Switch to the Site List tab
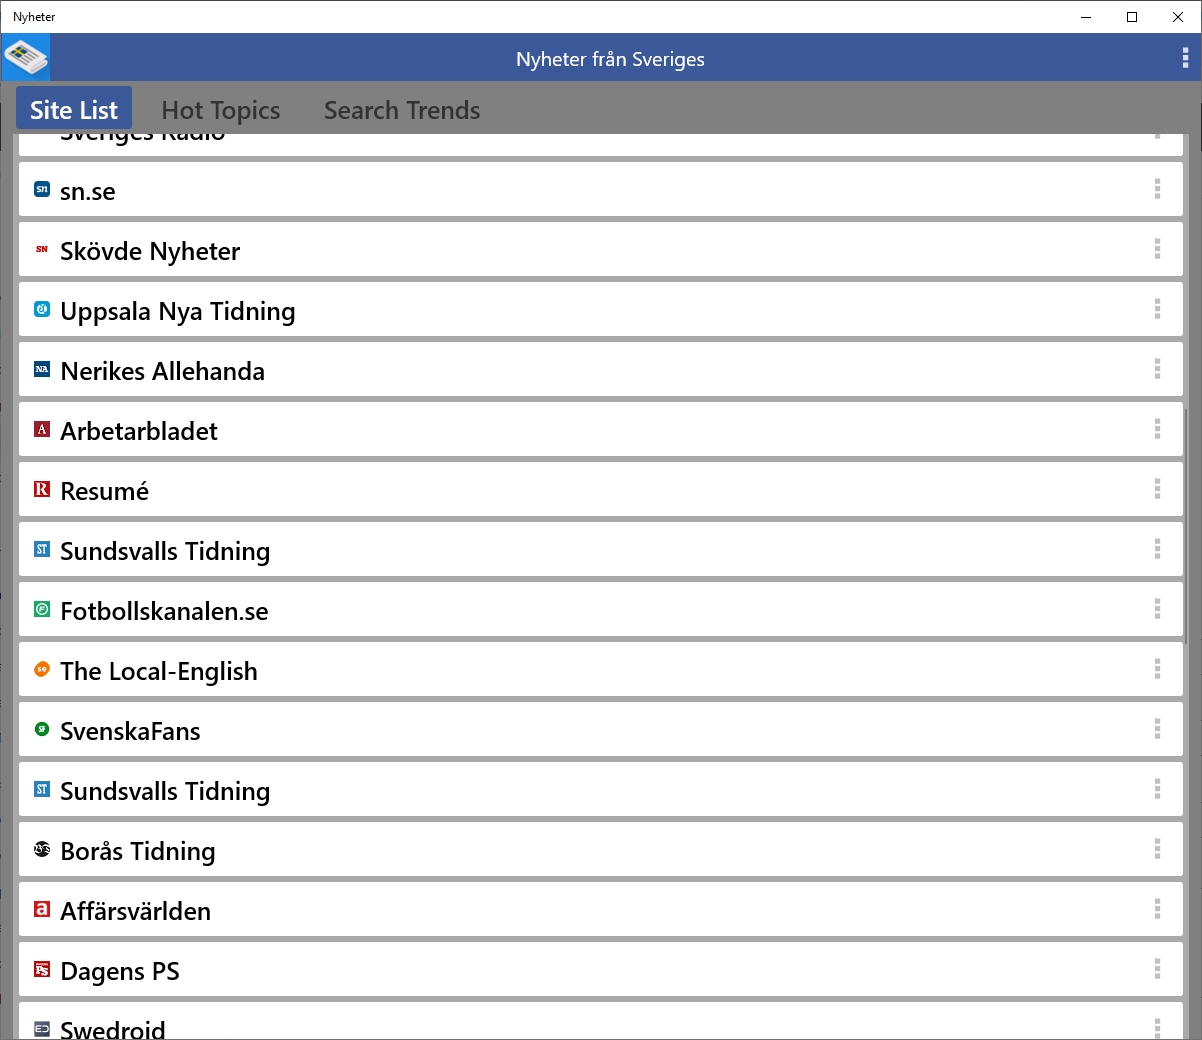This screenshot has height=1040, width=1202. coord(74,109)
